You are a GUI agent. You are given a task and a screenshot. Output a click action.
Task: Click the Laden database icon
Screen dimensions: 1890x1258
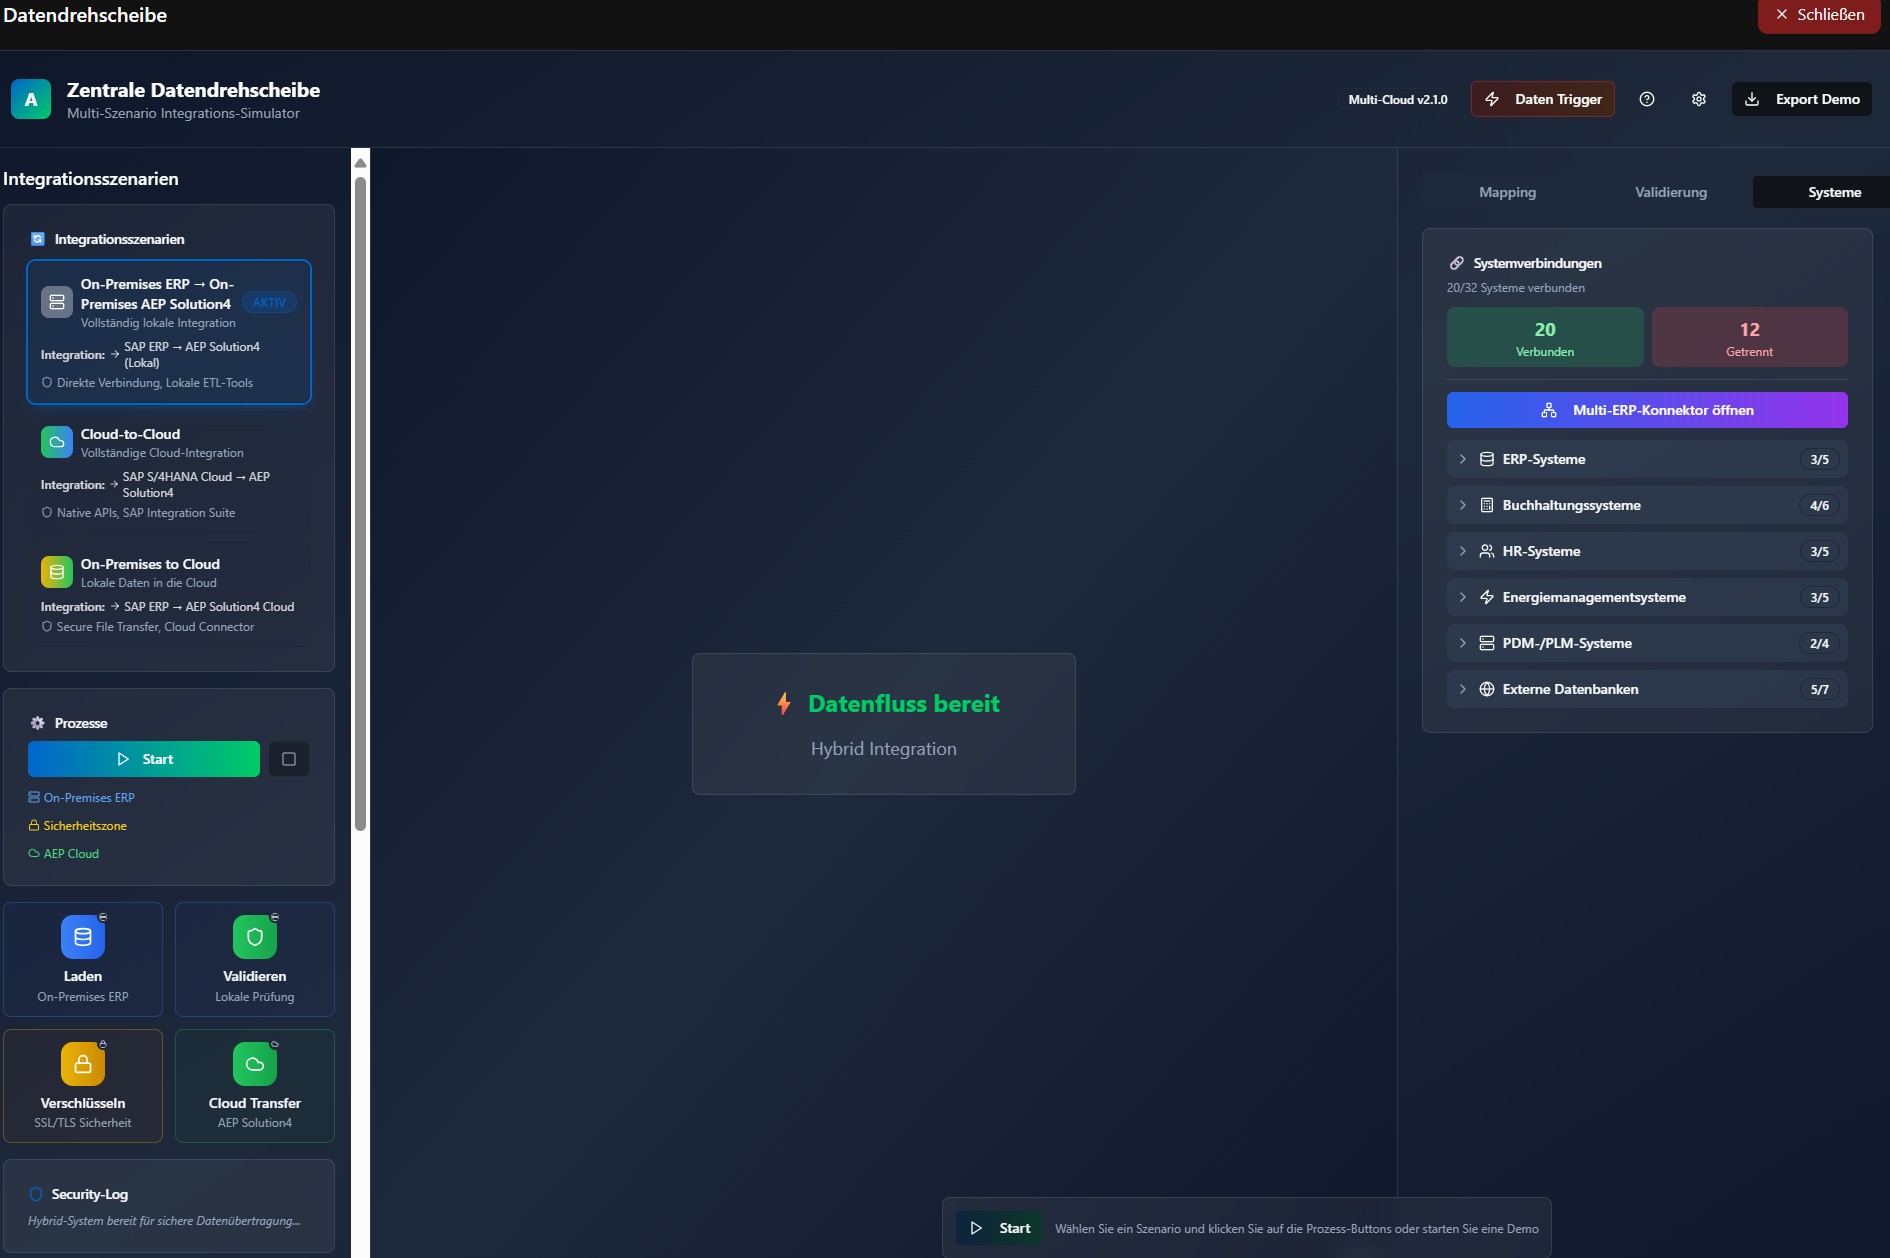pyautogui.click(x=83, y=937)
